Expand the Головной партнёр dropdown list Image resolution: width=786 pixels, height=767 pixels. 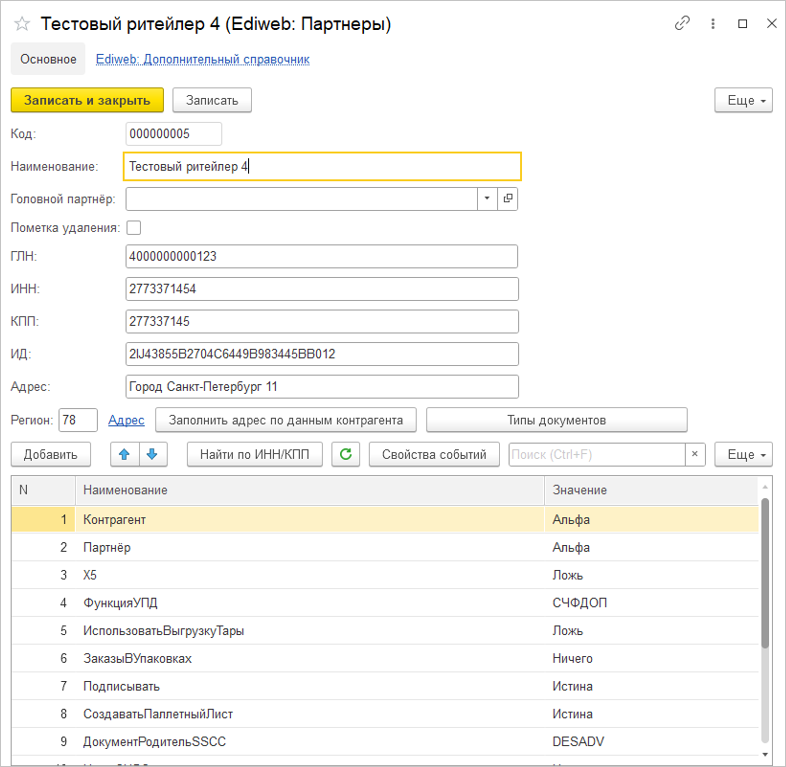pos(487,199)
